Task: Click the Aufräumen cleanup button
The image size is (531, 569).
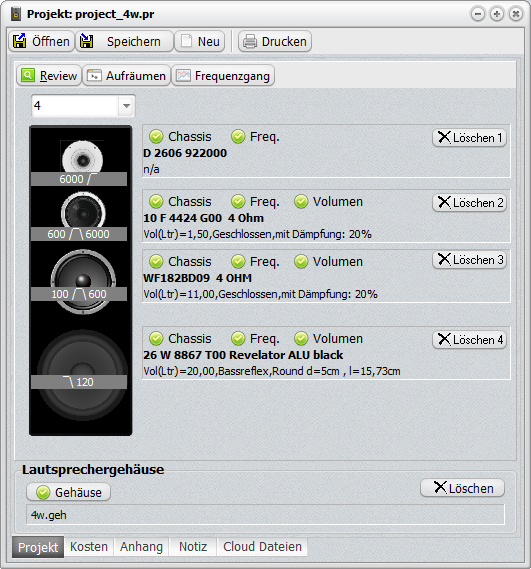Action: point(127,75)
